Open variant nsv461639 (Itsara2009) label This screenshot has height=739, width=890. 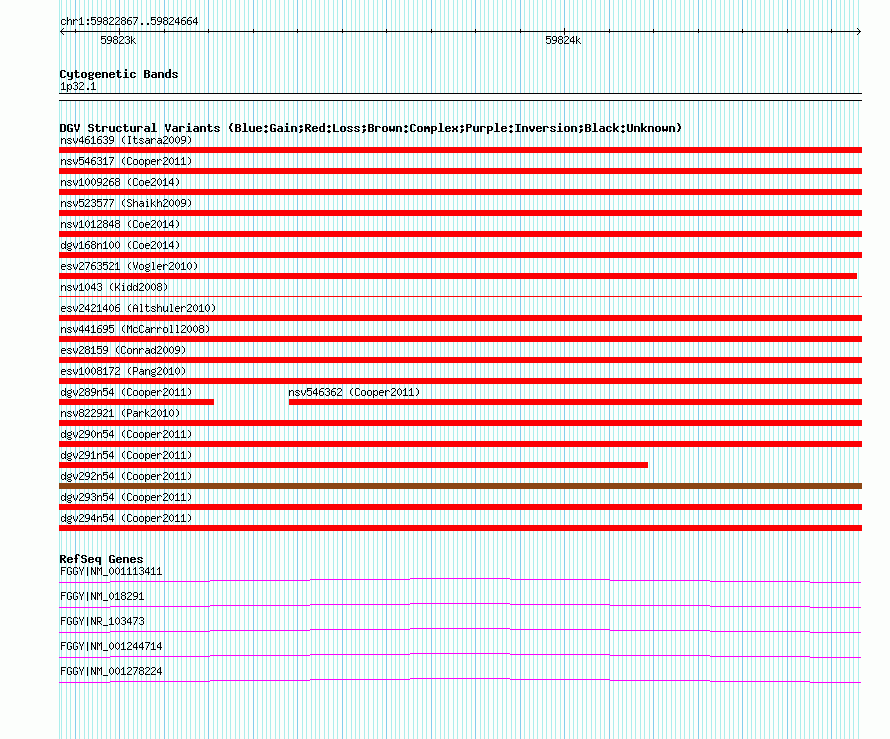point(126,140)
